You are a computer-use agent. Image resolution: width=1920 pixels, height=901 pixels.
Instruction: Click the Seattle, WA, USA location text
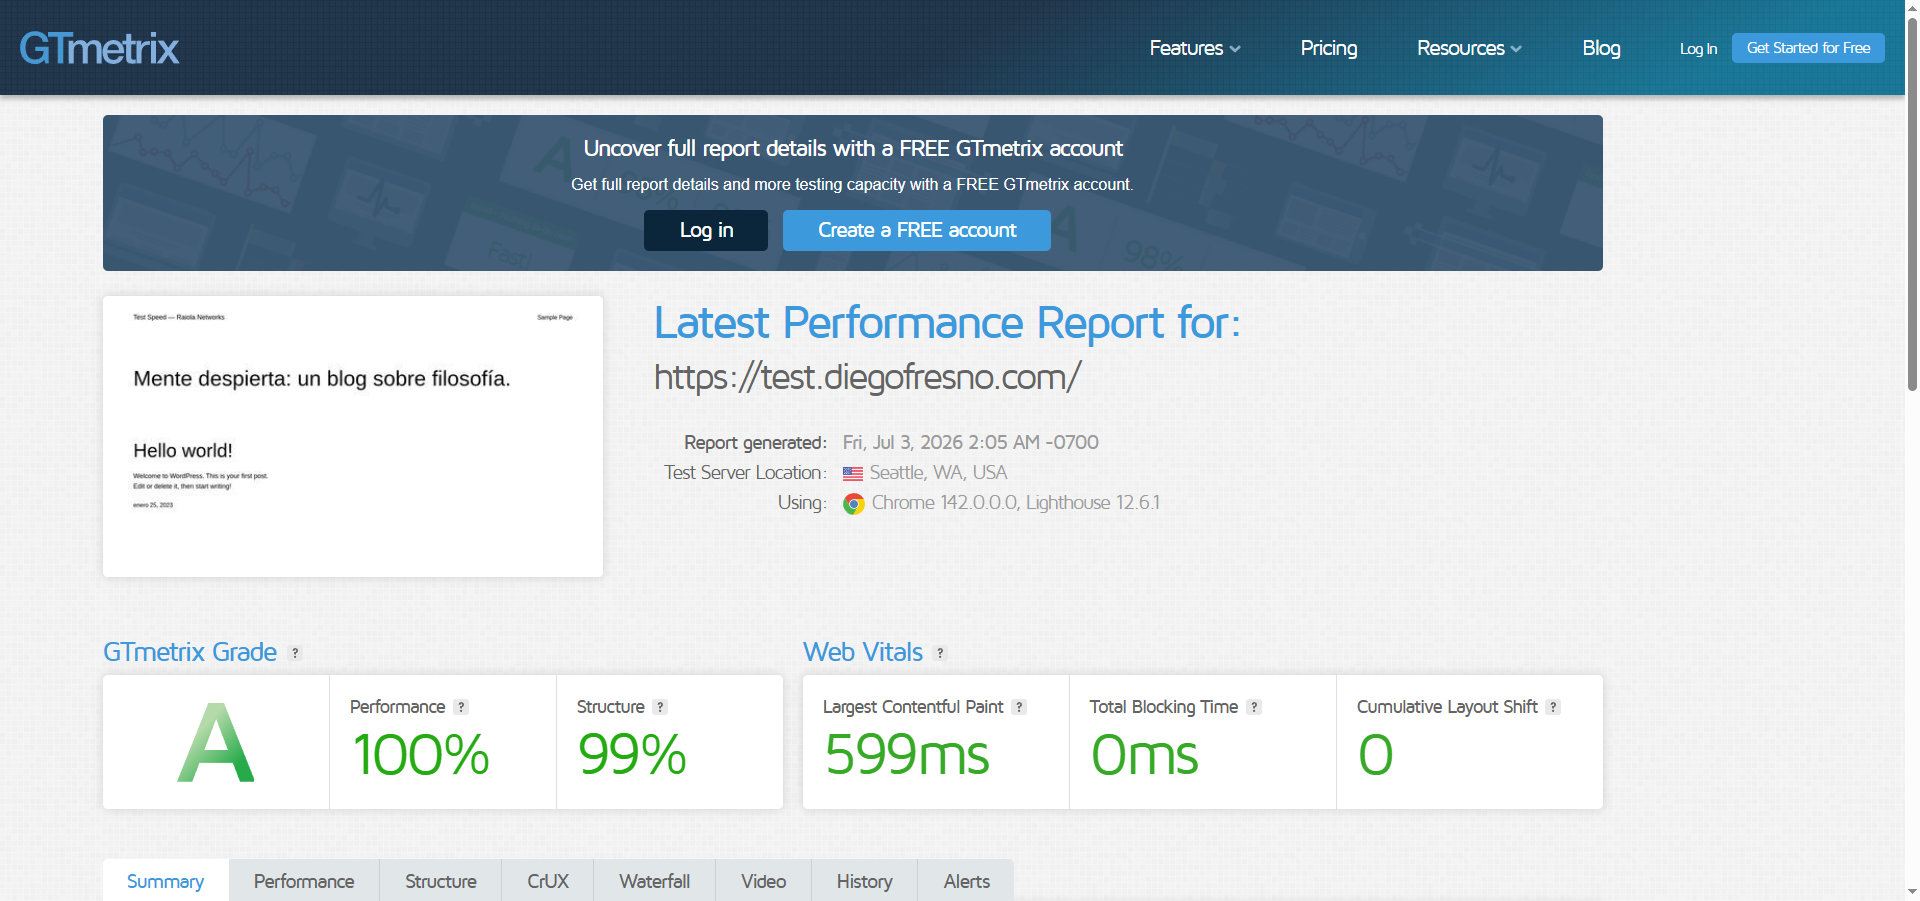click(x=938, y=472)
